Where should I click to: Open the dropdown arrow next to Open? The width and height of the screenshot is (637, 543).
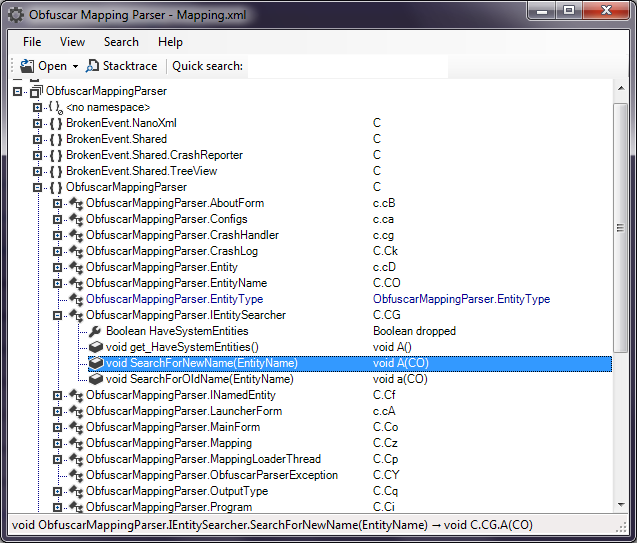[75, 67]
